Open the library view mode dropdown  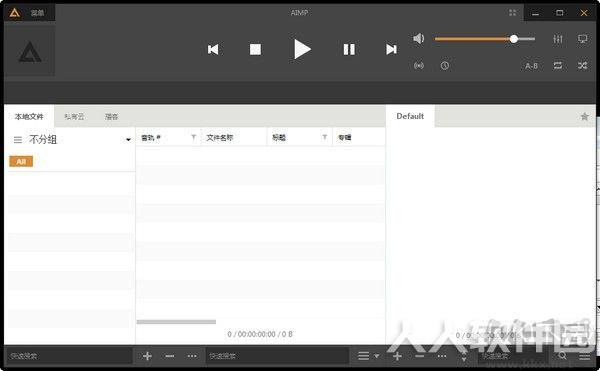point(368,356)
